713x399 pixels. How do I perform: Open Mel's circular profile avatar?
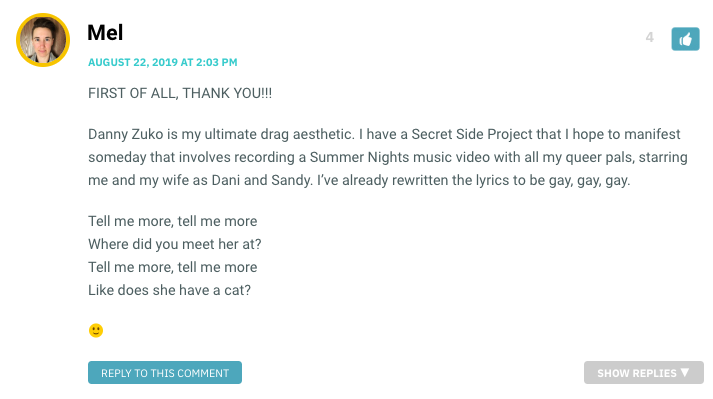(x=43, y=40)
